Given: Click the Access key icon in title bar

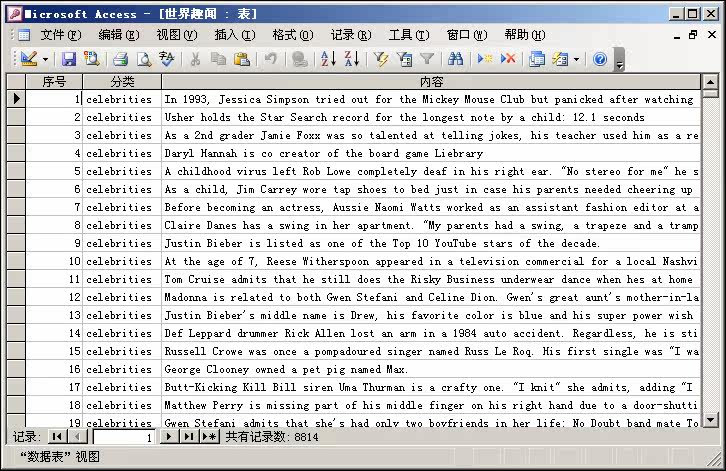Looking at the screenshot, I should 15,14.
